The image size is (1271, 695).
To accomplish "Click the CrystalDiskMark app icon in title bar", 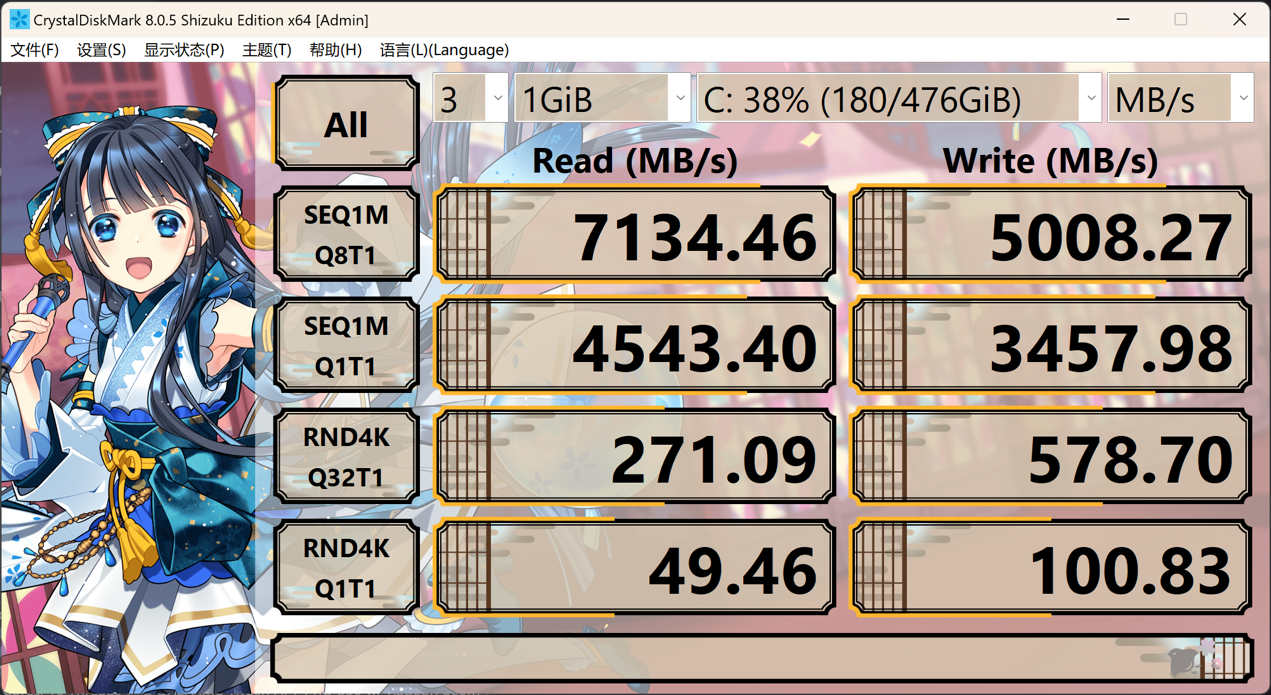I will pos(18,19).
